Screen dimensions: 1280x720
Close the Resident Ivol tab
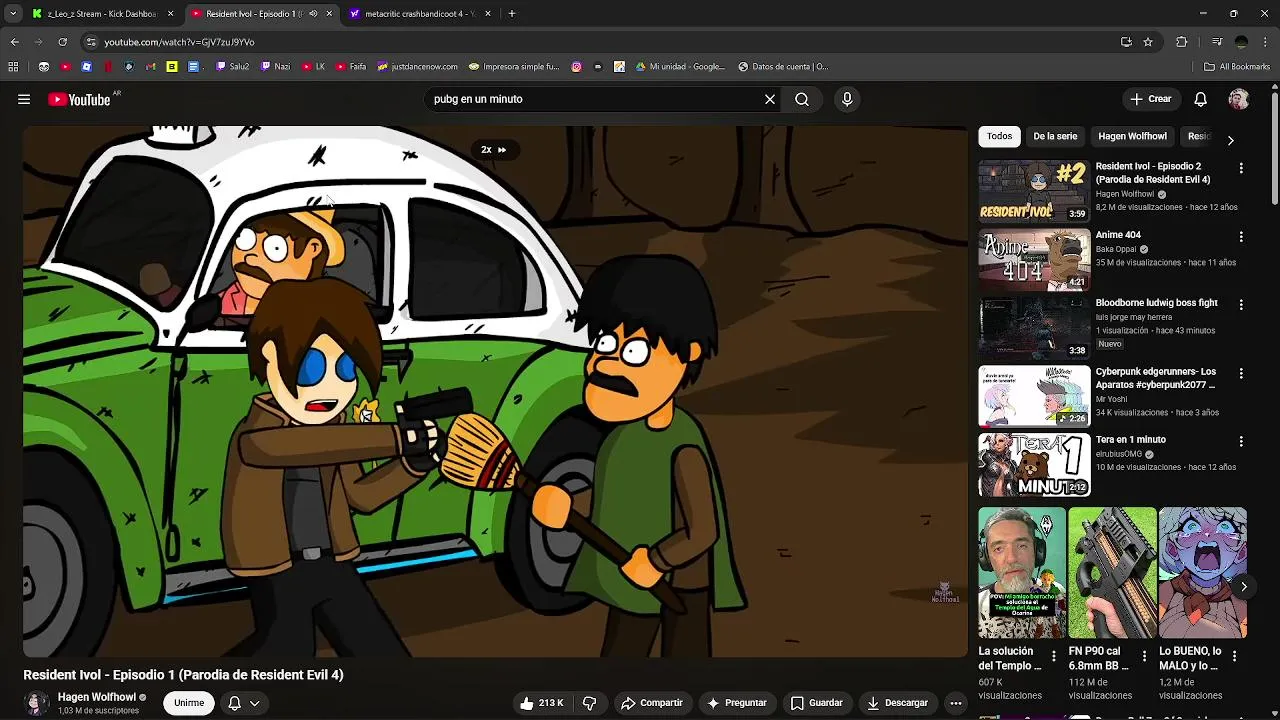click(x=329, y=14)
